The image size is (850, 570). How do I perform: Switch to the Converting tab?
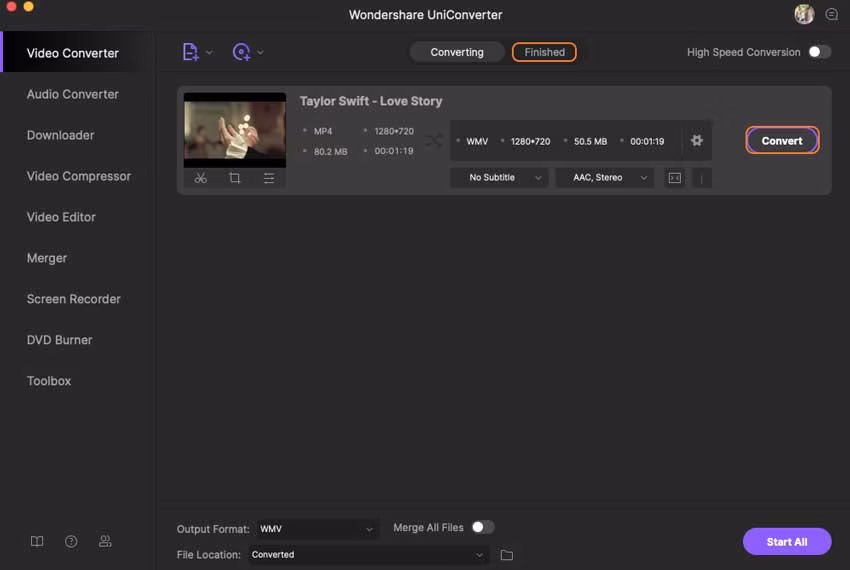tap(456, 52)
